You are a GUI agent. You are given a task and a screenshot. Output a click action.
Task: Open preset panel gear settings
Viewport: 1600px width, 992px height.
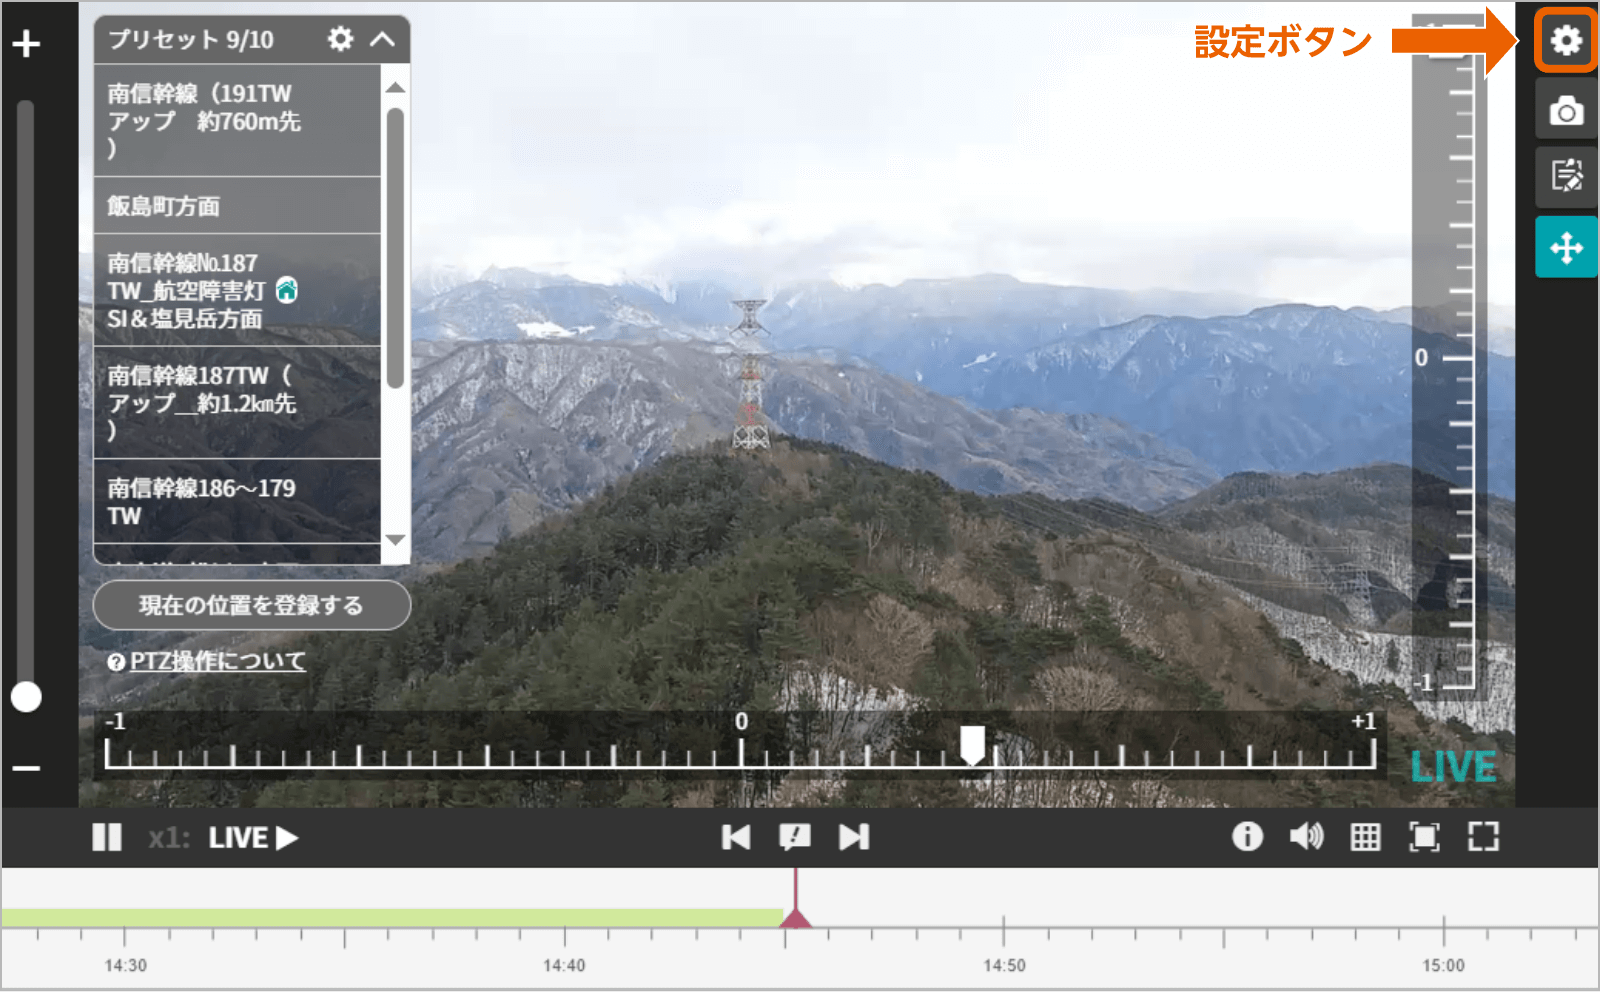pyautogui.click(x=341, y=39)
